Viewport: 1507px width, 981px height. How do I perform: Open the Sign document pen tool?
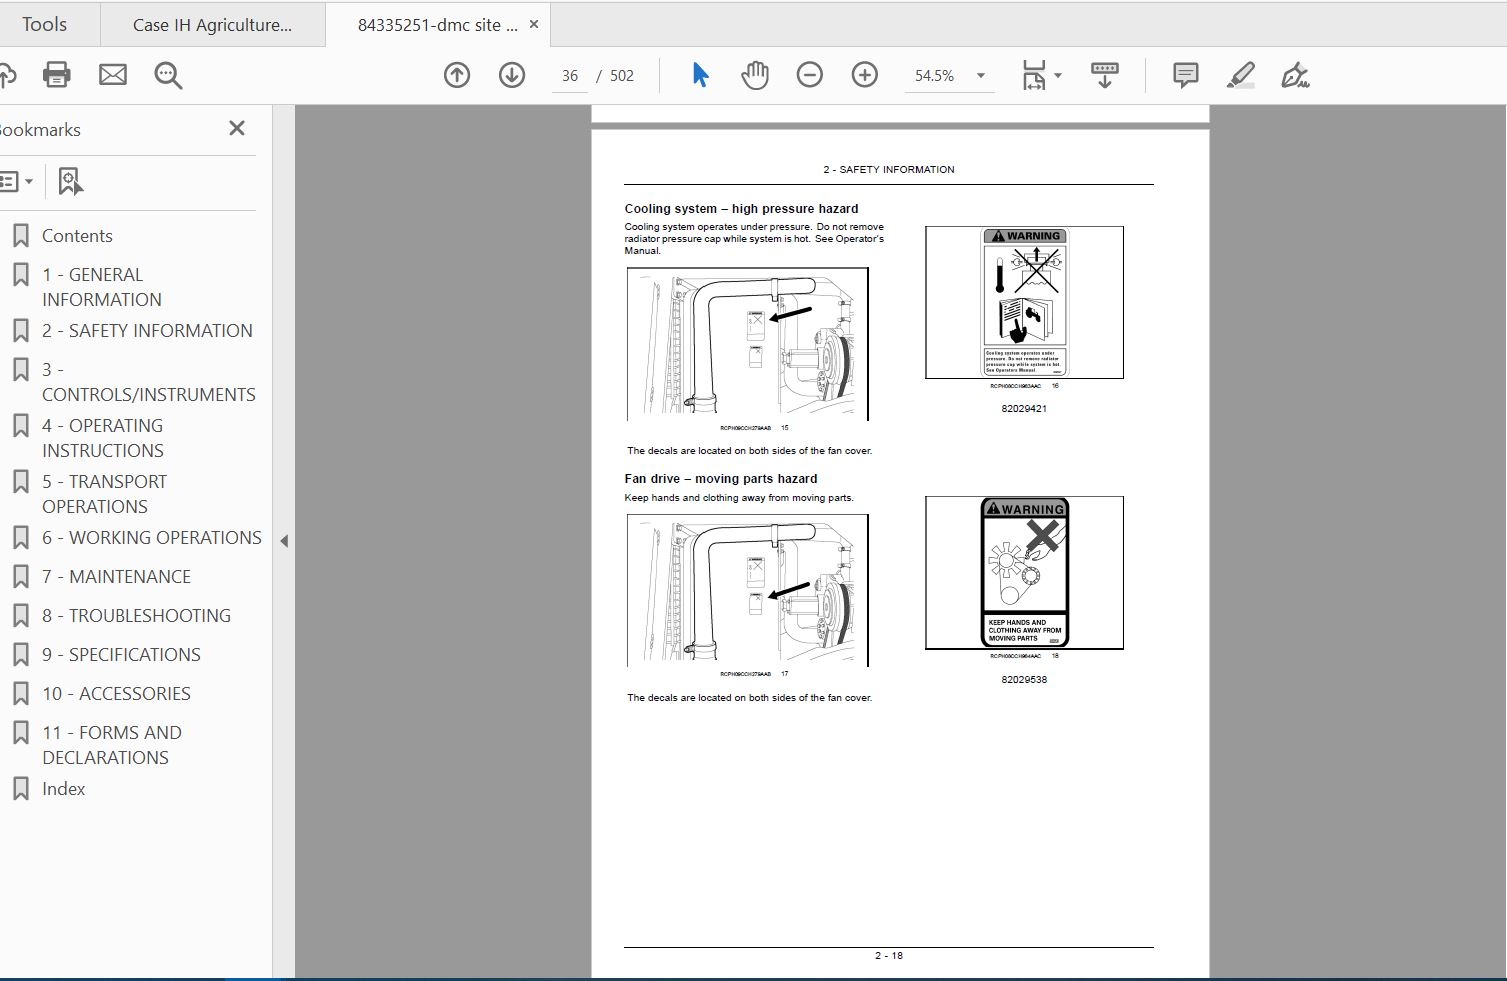click(1296, 75)
